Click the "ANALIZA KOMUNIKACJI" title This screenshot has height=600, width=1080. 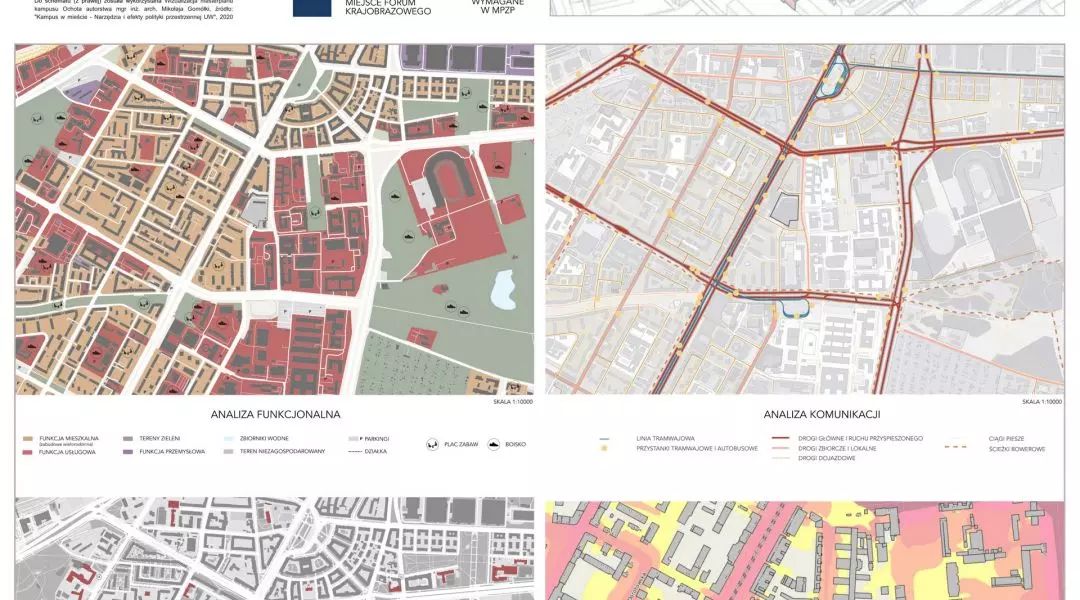[822, 415]
